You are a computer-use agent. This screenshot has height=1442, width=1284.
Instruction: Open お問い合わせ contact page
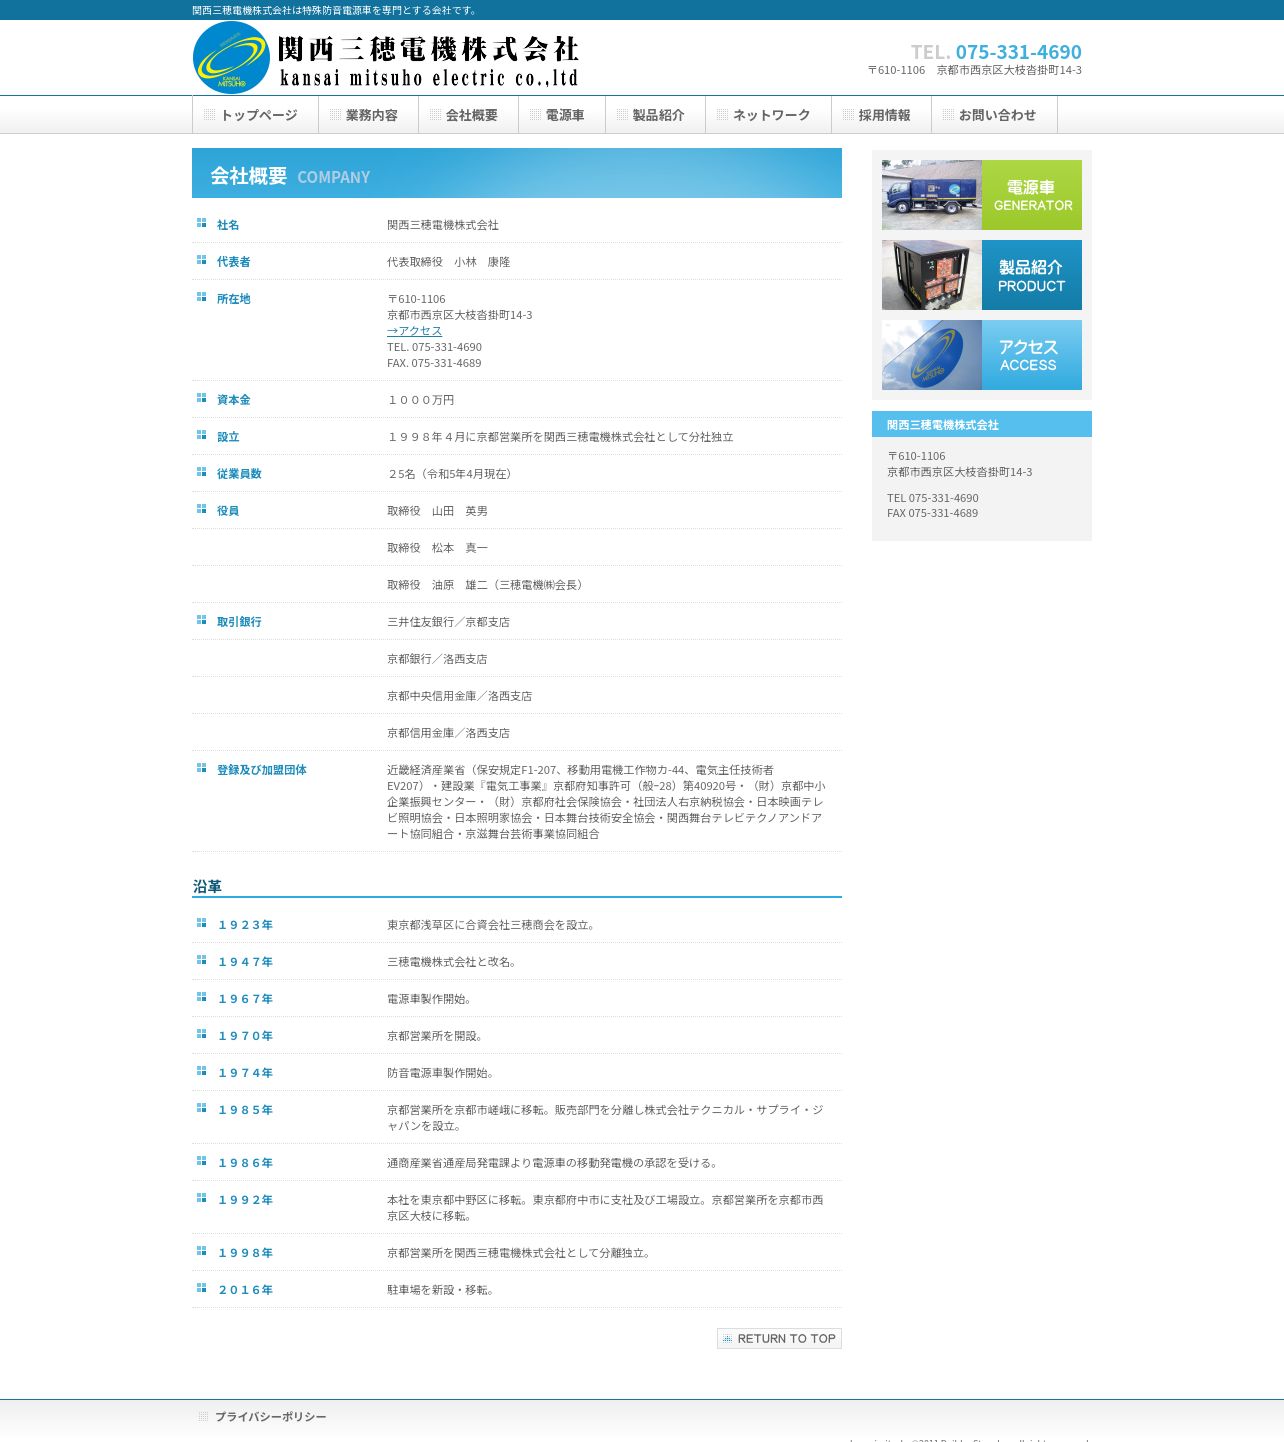[994, 115]
